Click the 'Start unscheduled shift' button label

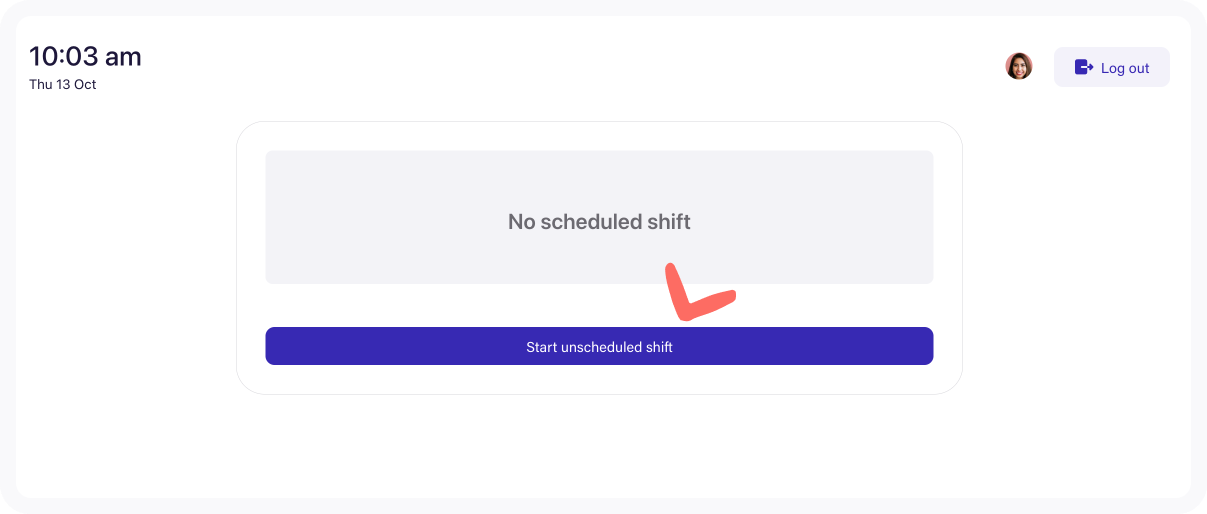tap(599, 347)
